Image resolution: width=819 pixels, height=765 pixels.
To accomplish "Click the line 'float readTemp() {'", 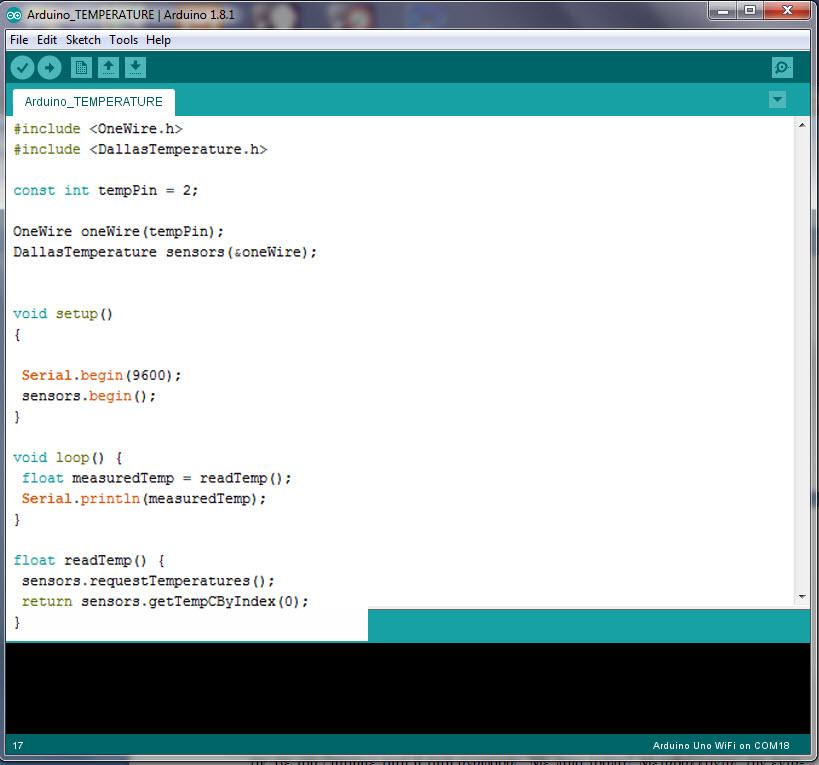I will tap(89, 561).
